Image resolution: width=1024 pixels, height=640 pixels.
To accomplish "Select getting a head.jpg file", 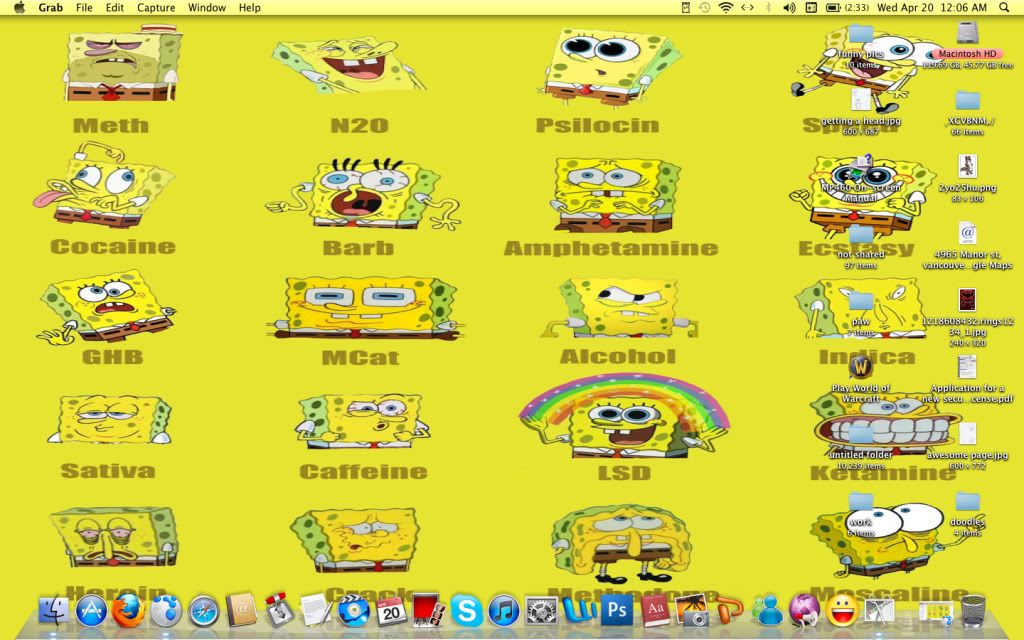I will point(861,100).
